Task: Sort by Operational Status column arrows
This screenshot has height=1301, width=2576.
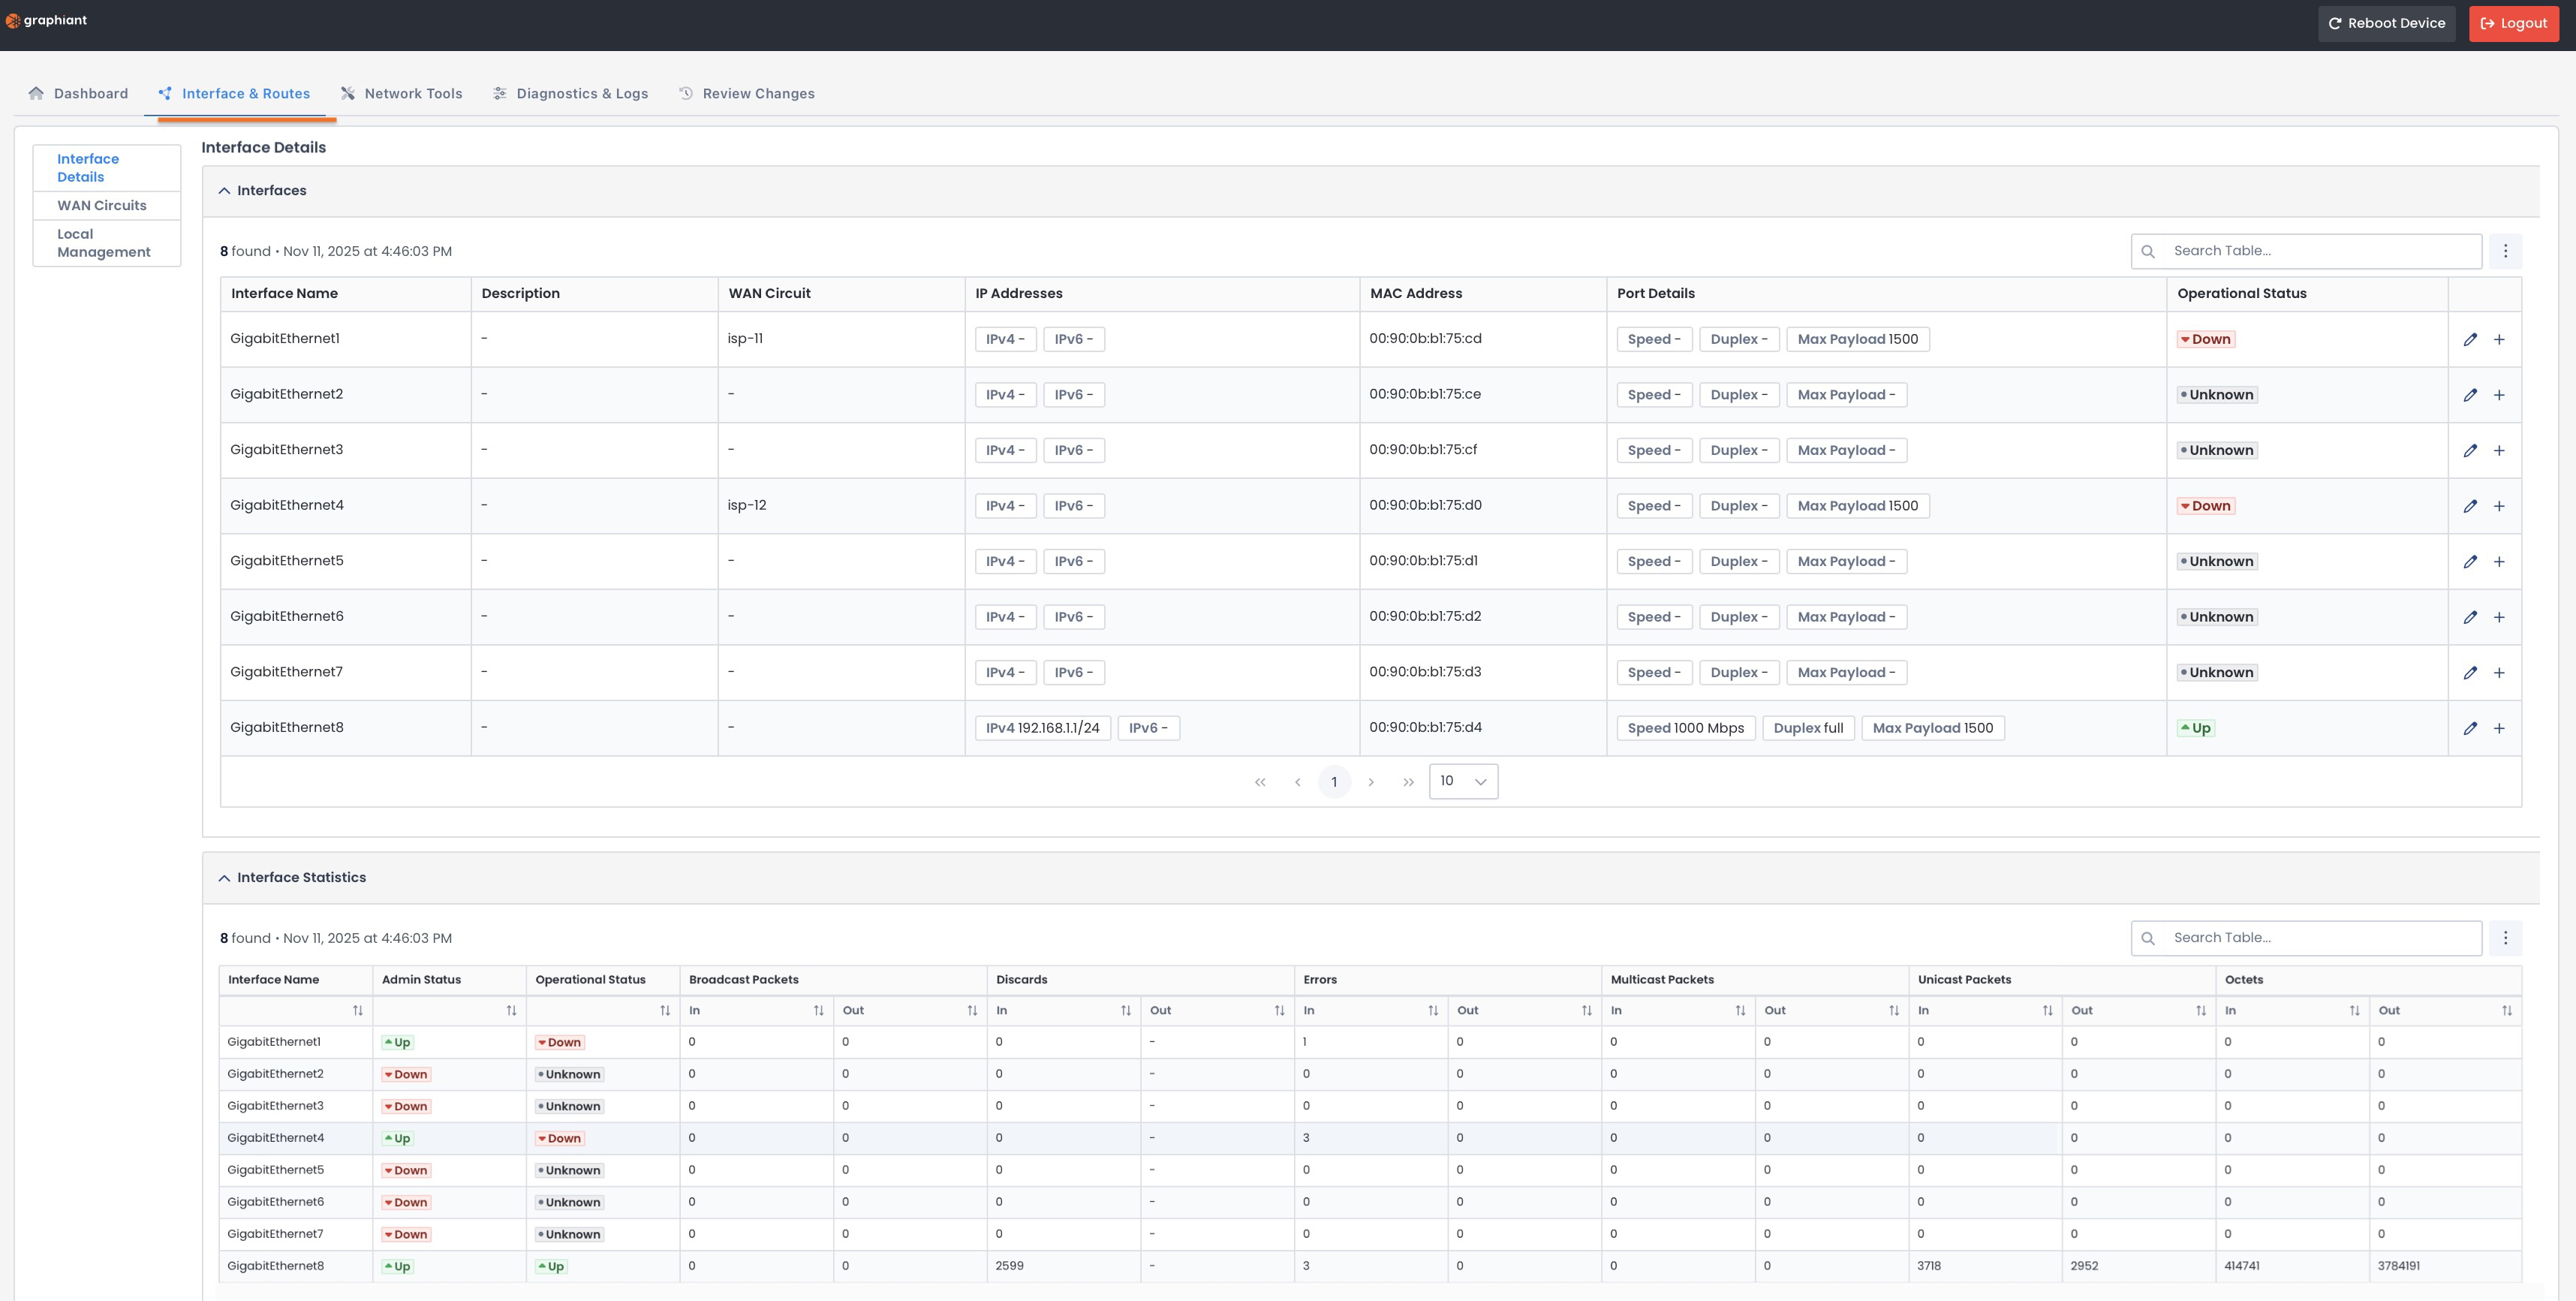Action: (665, 1011)
